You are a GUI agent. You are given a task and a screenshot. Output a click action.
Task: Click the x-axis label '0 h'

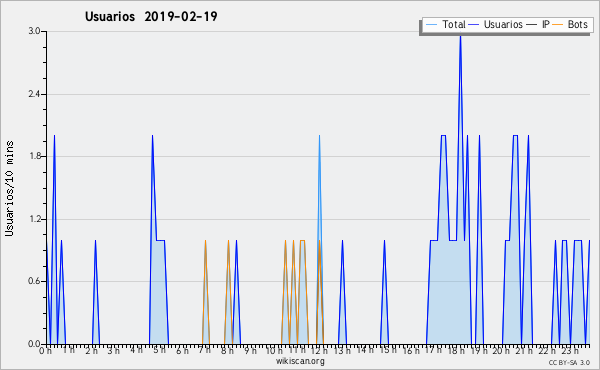tap(45, 351)
